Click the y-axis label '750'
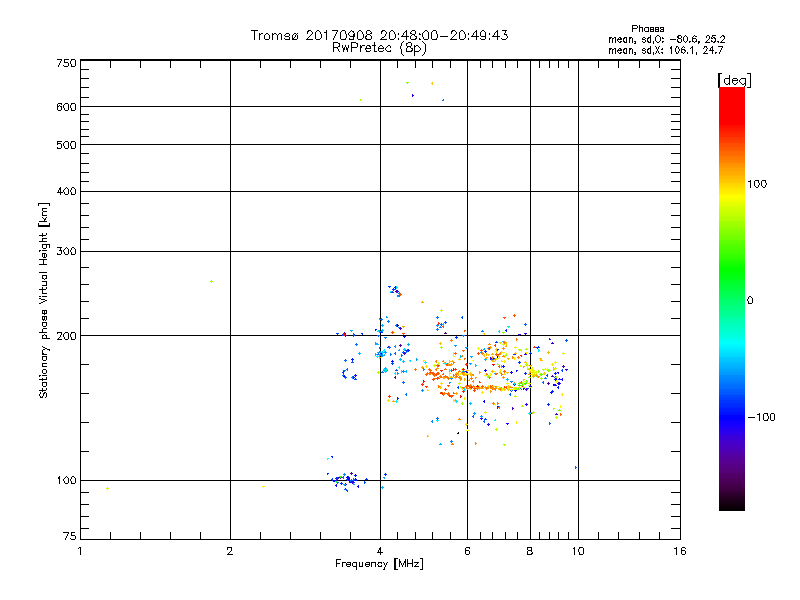This screenshot has height=600, width=800. click(66, 63)
